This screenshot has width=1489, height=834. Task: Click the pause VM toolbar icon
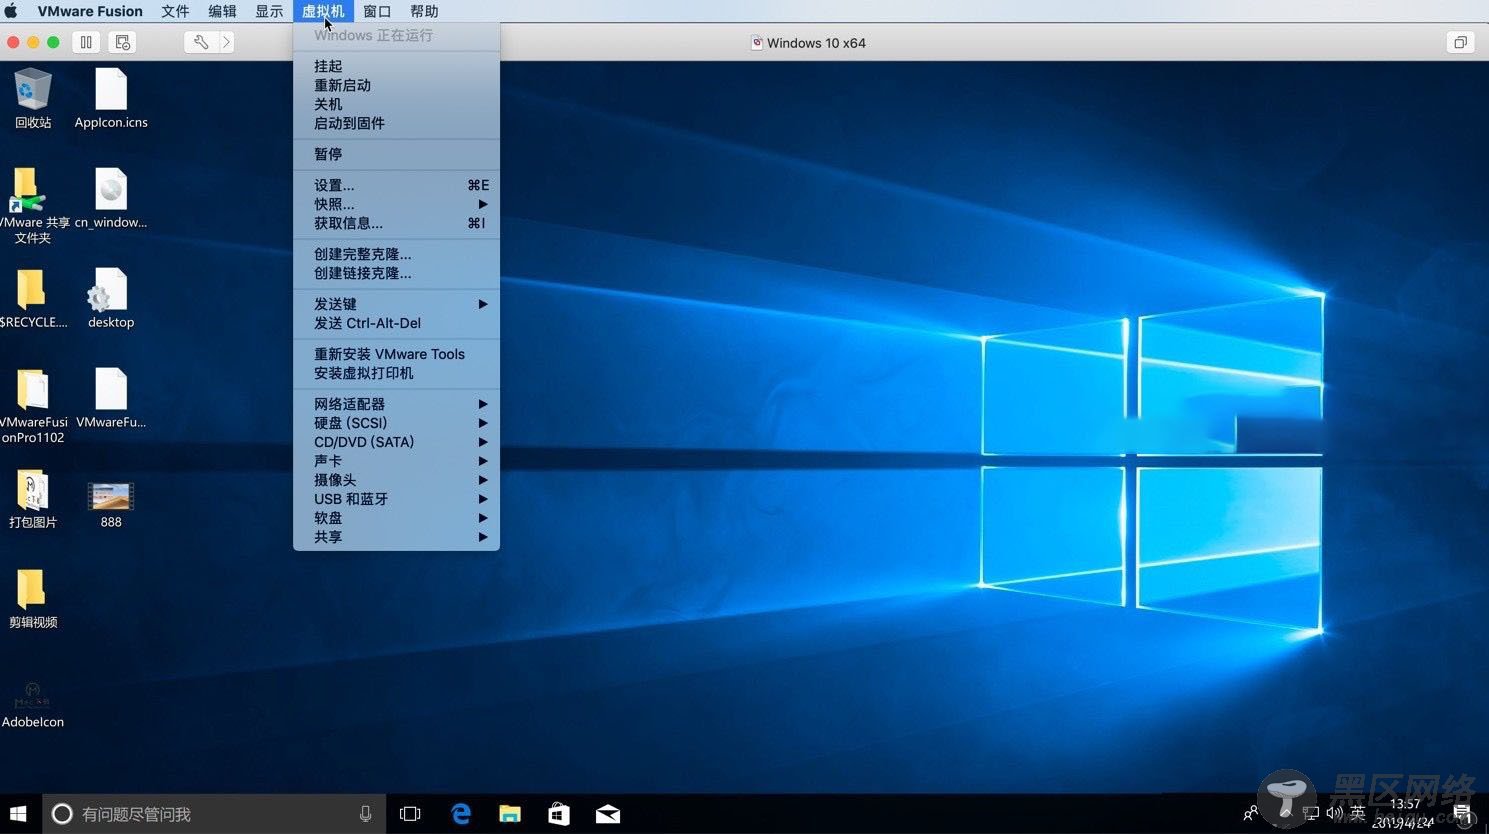click(86, 42)
